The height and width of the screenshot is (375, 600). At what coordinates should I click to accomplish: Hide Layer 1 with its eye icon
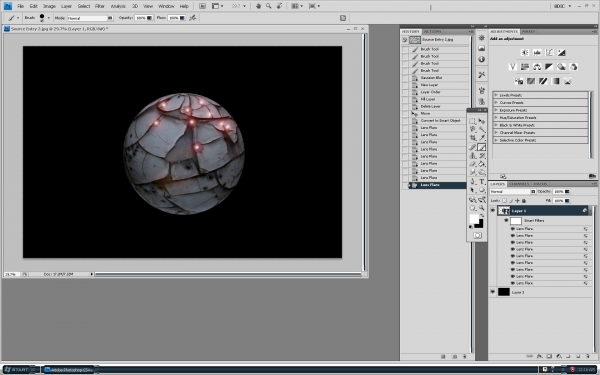click(x=492, y=210)
